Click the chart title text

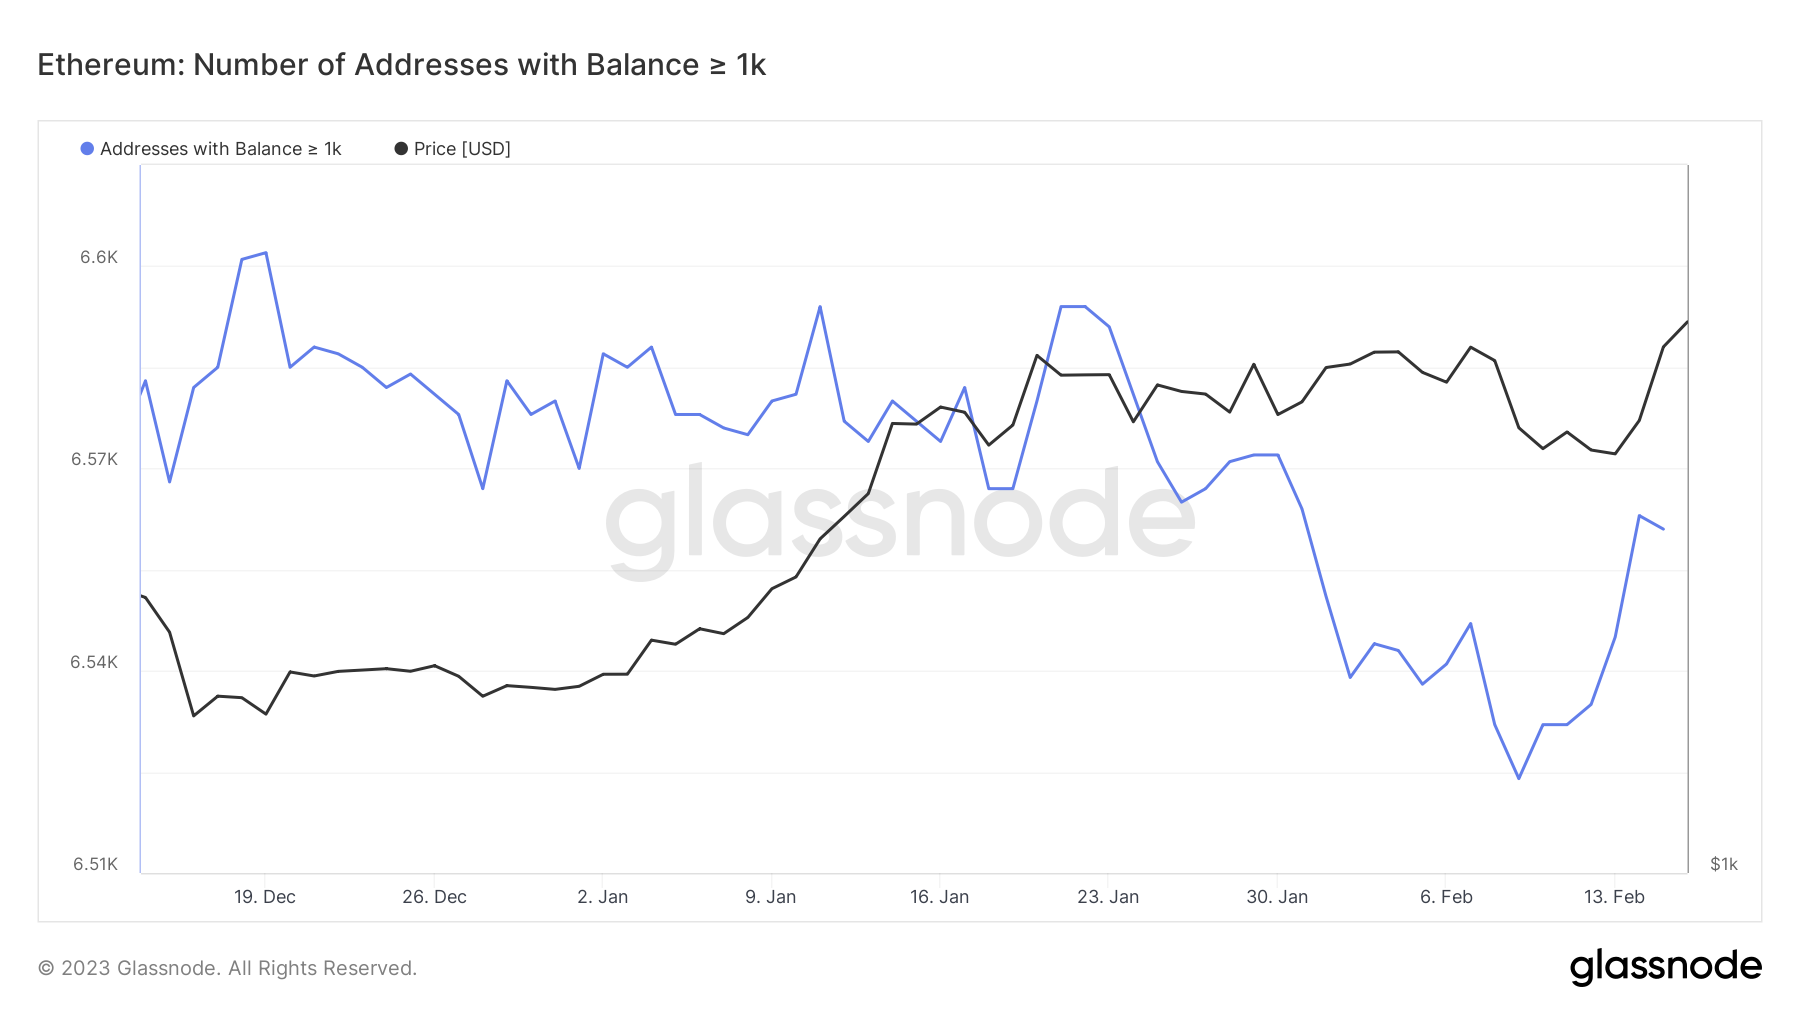[401, 65]
